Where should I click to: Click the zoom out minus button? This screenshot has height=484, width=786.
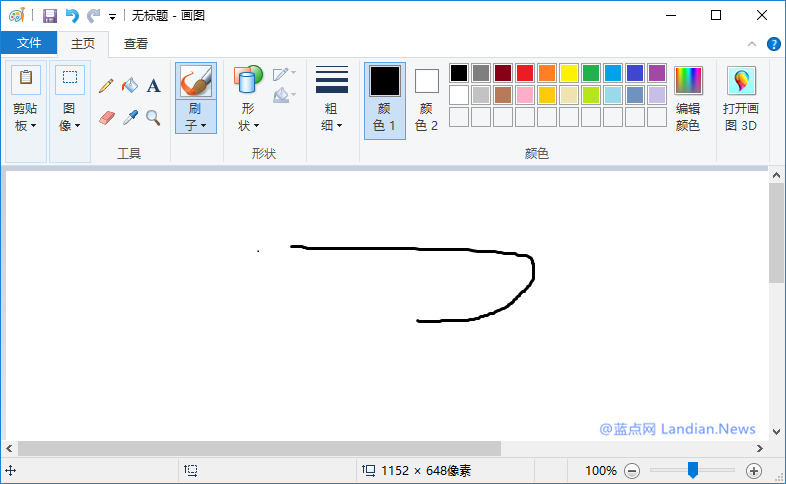point(632,471)
